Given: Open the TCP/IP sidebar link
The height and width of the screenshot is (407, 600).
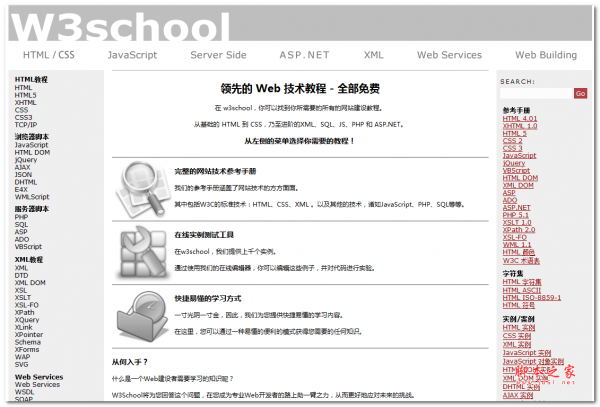Looking at the screenshot, I should 26,125.
